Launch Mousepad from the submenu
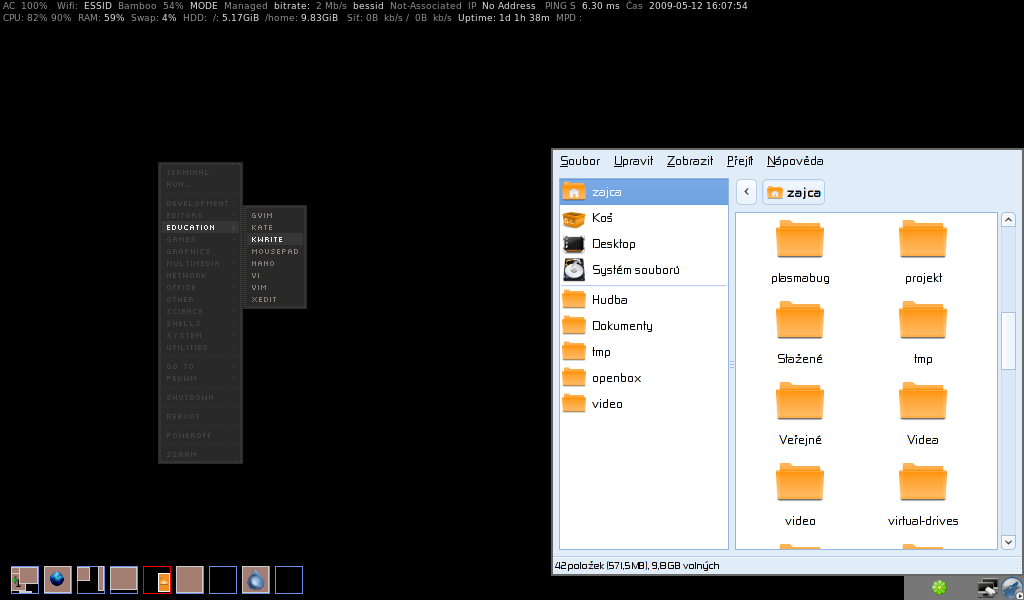1024x600 pixels. coord(275,251)
